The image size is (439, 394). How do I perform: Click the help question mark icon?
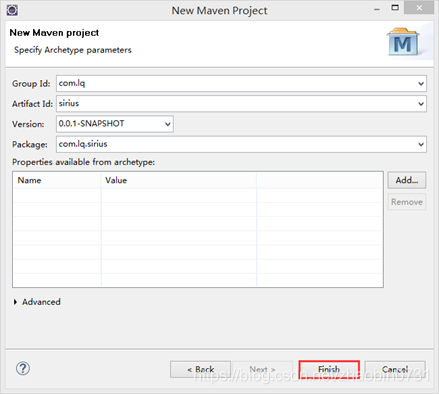tap(23, 368)
